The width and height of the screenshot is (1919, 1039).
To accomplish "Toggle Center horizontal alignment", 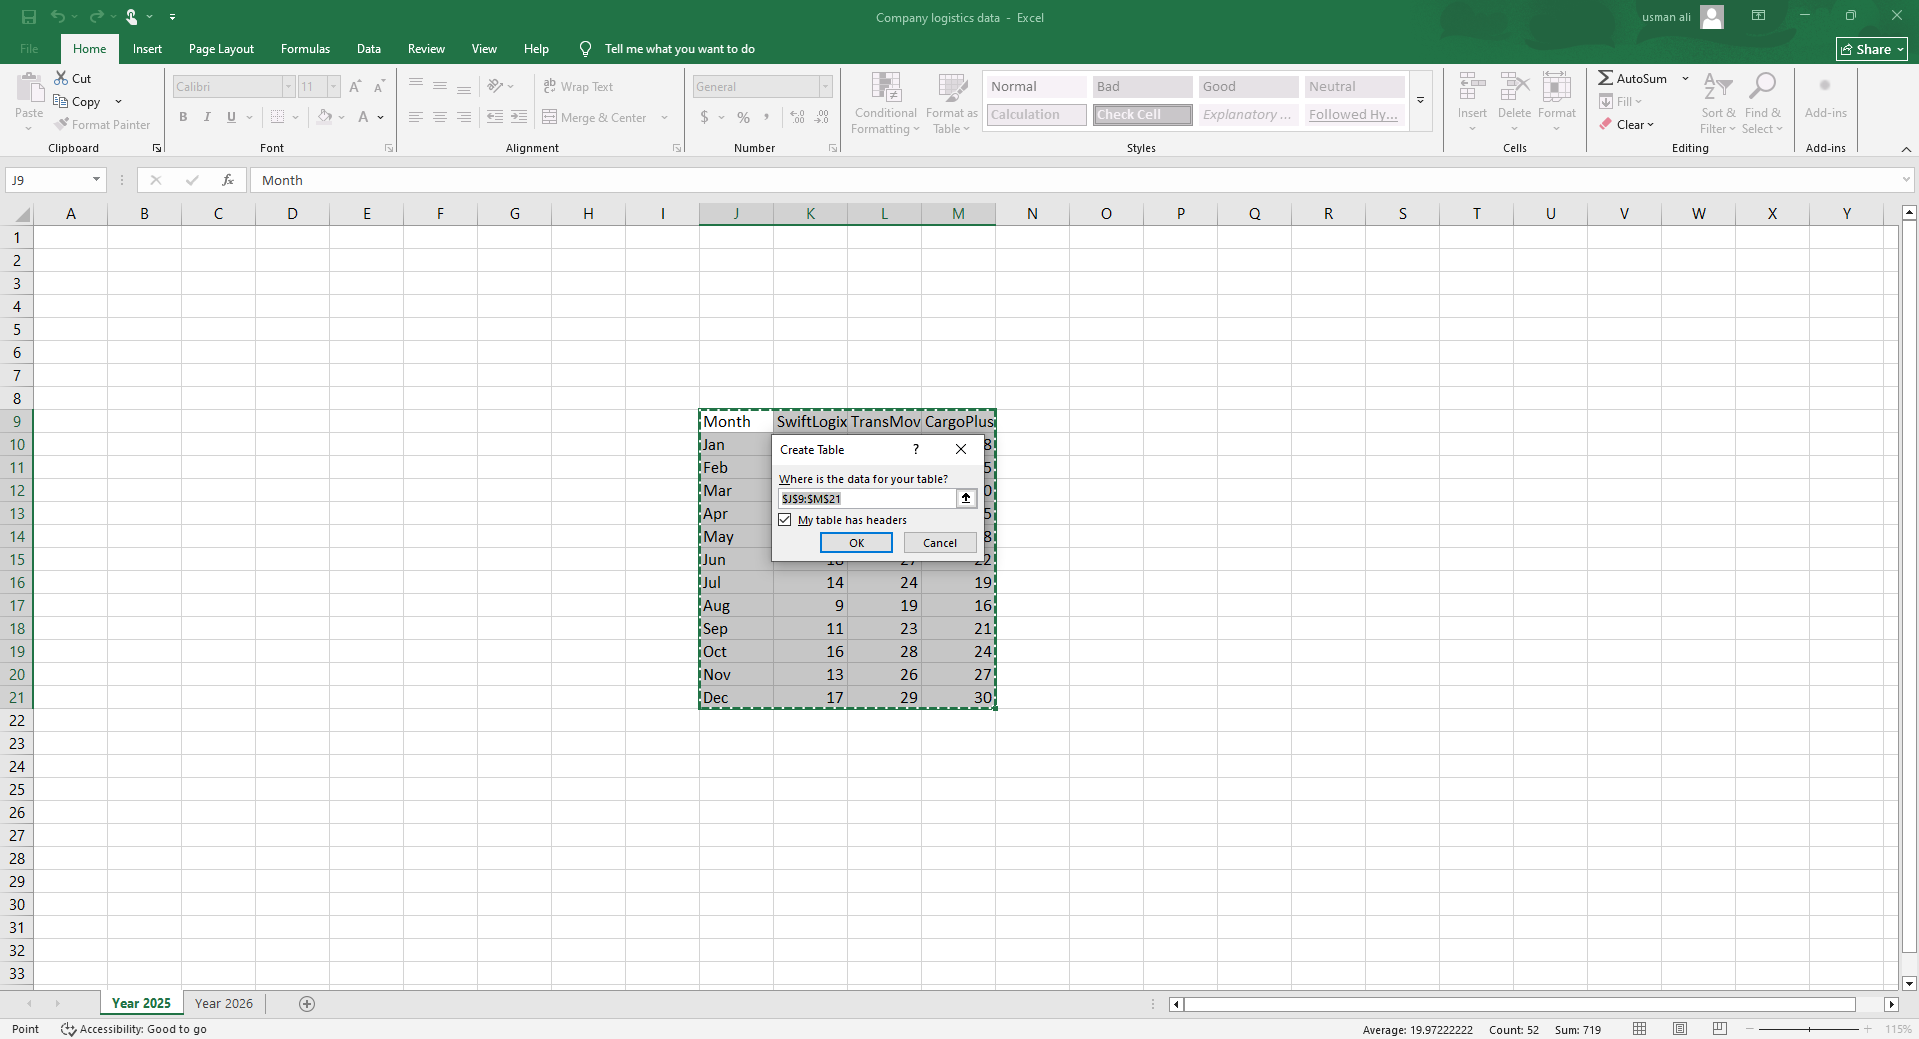I will tap(440, 117).
